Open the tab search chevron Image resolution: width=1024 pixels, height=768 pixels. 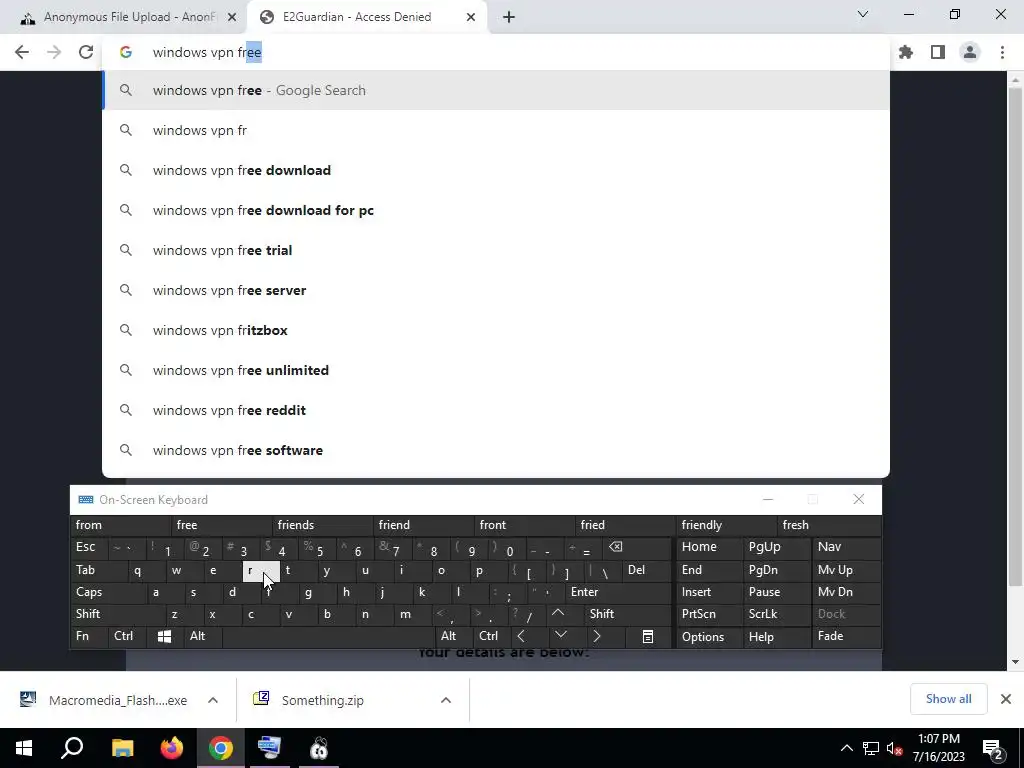pyautogui.click(x=863, y=14)
